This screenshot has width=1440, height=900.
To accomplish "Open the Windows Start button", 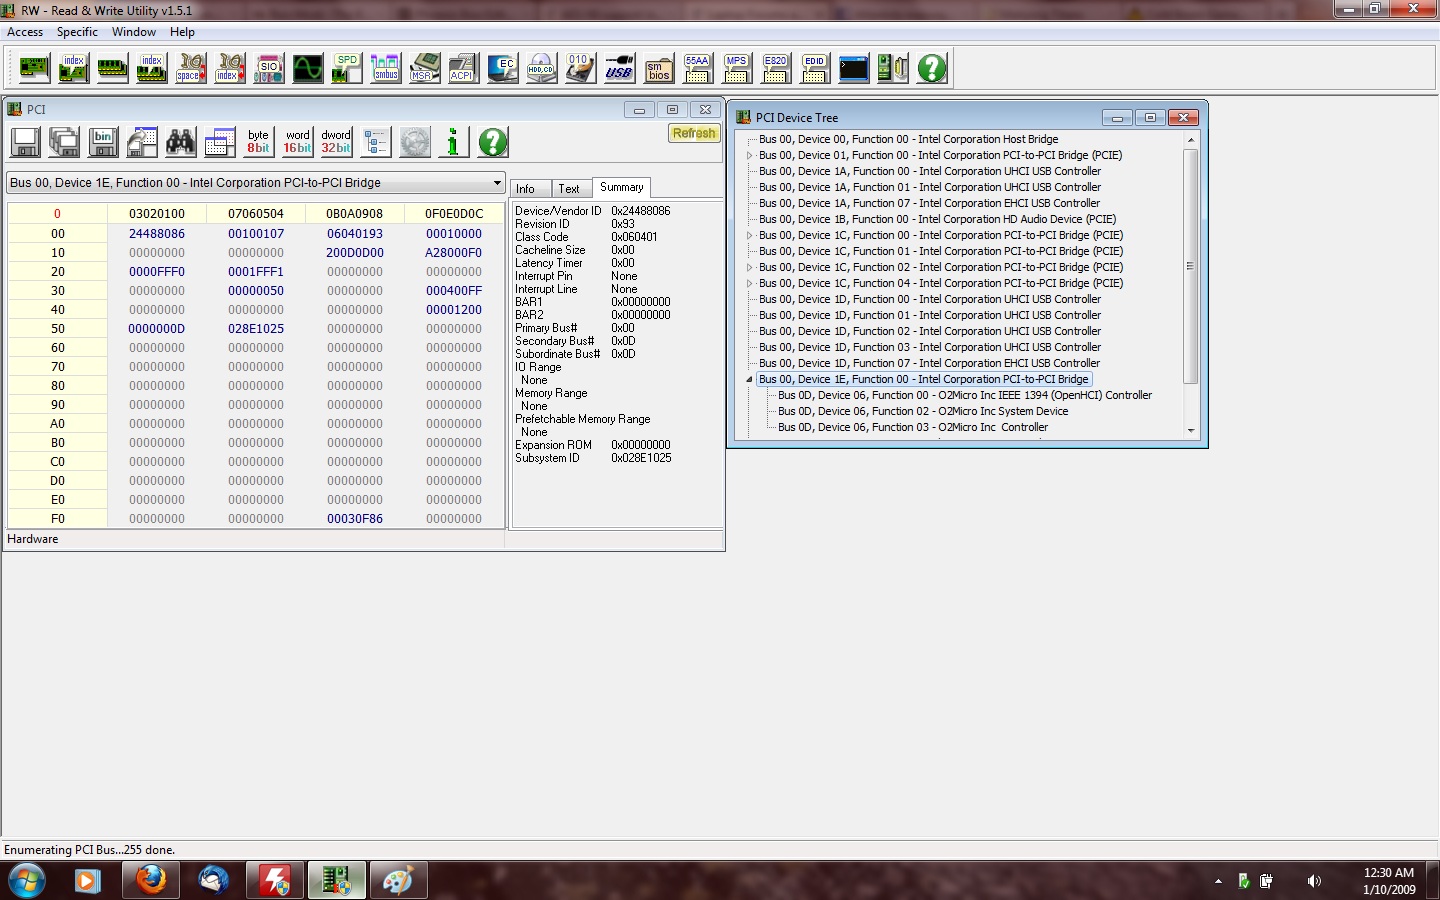I will pos(27,881).
